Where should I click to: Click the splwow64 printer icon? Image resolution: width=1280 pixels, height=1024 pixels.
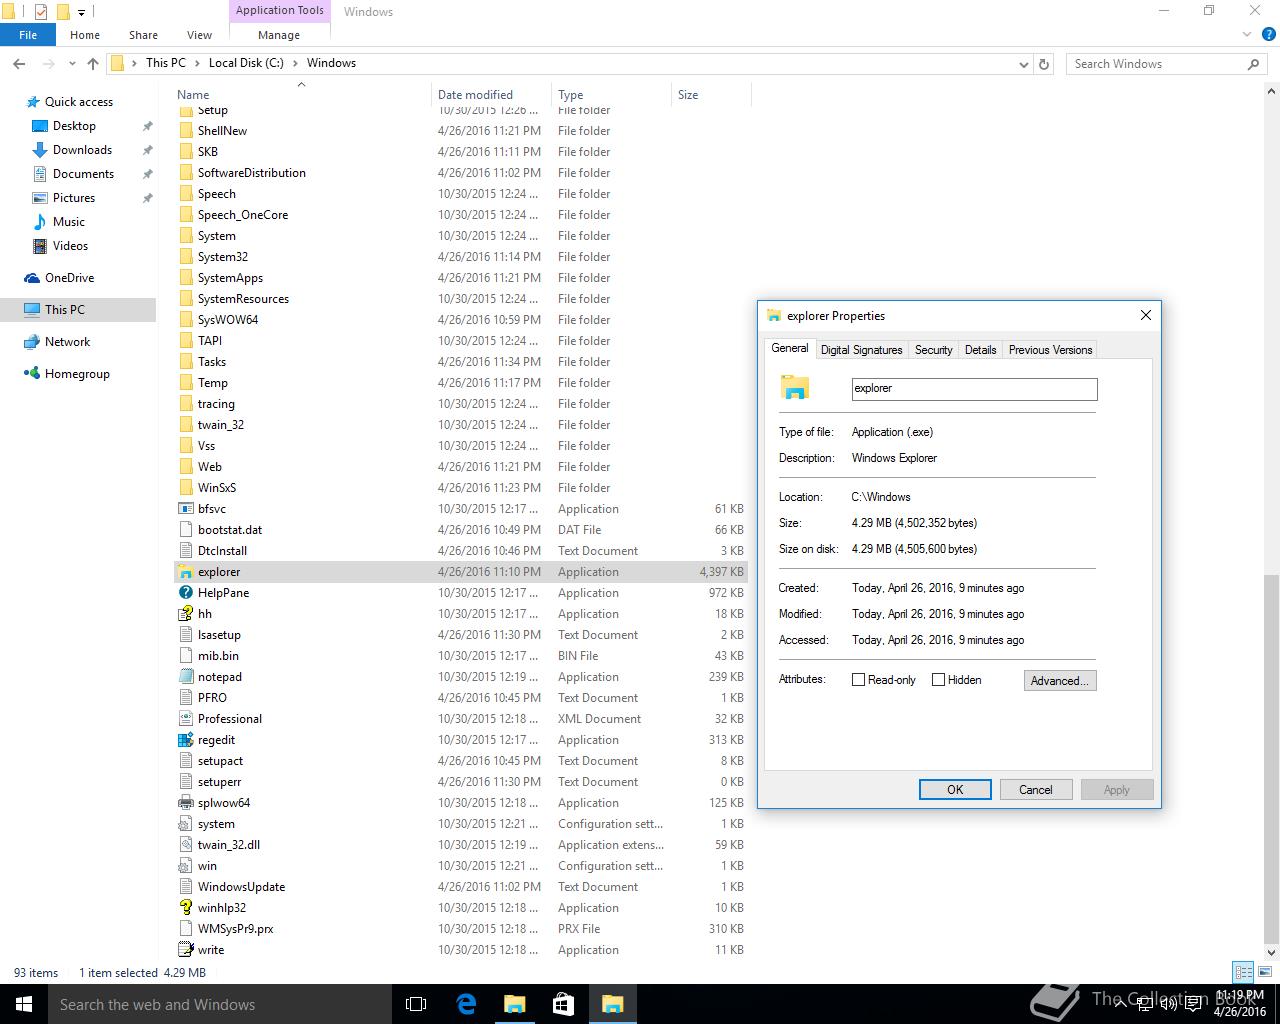coord(185,803)
